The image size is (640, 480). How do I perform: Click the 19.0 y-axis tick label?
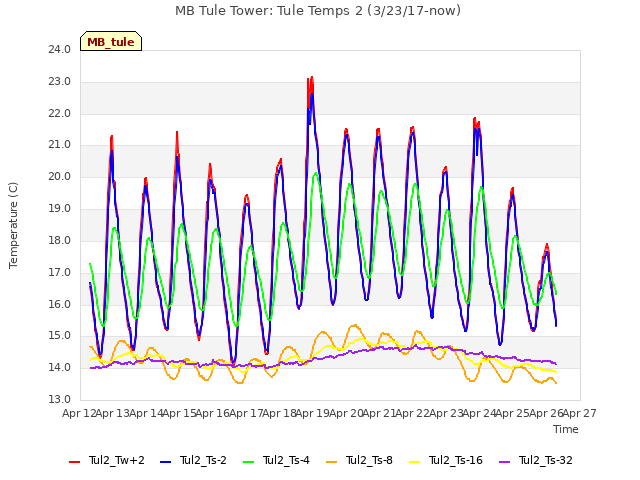point(60,209)
